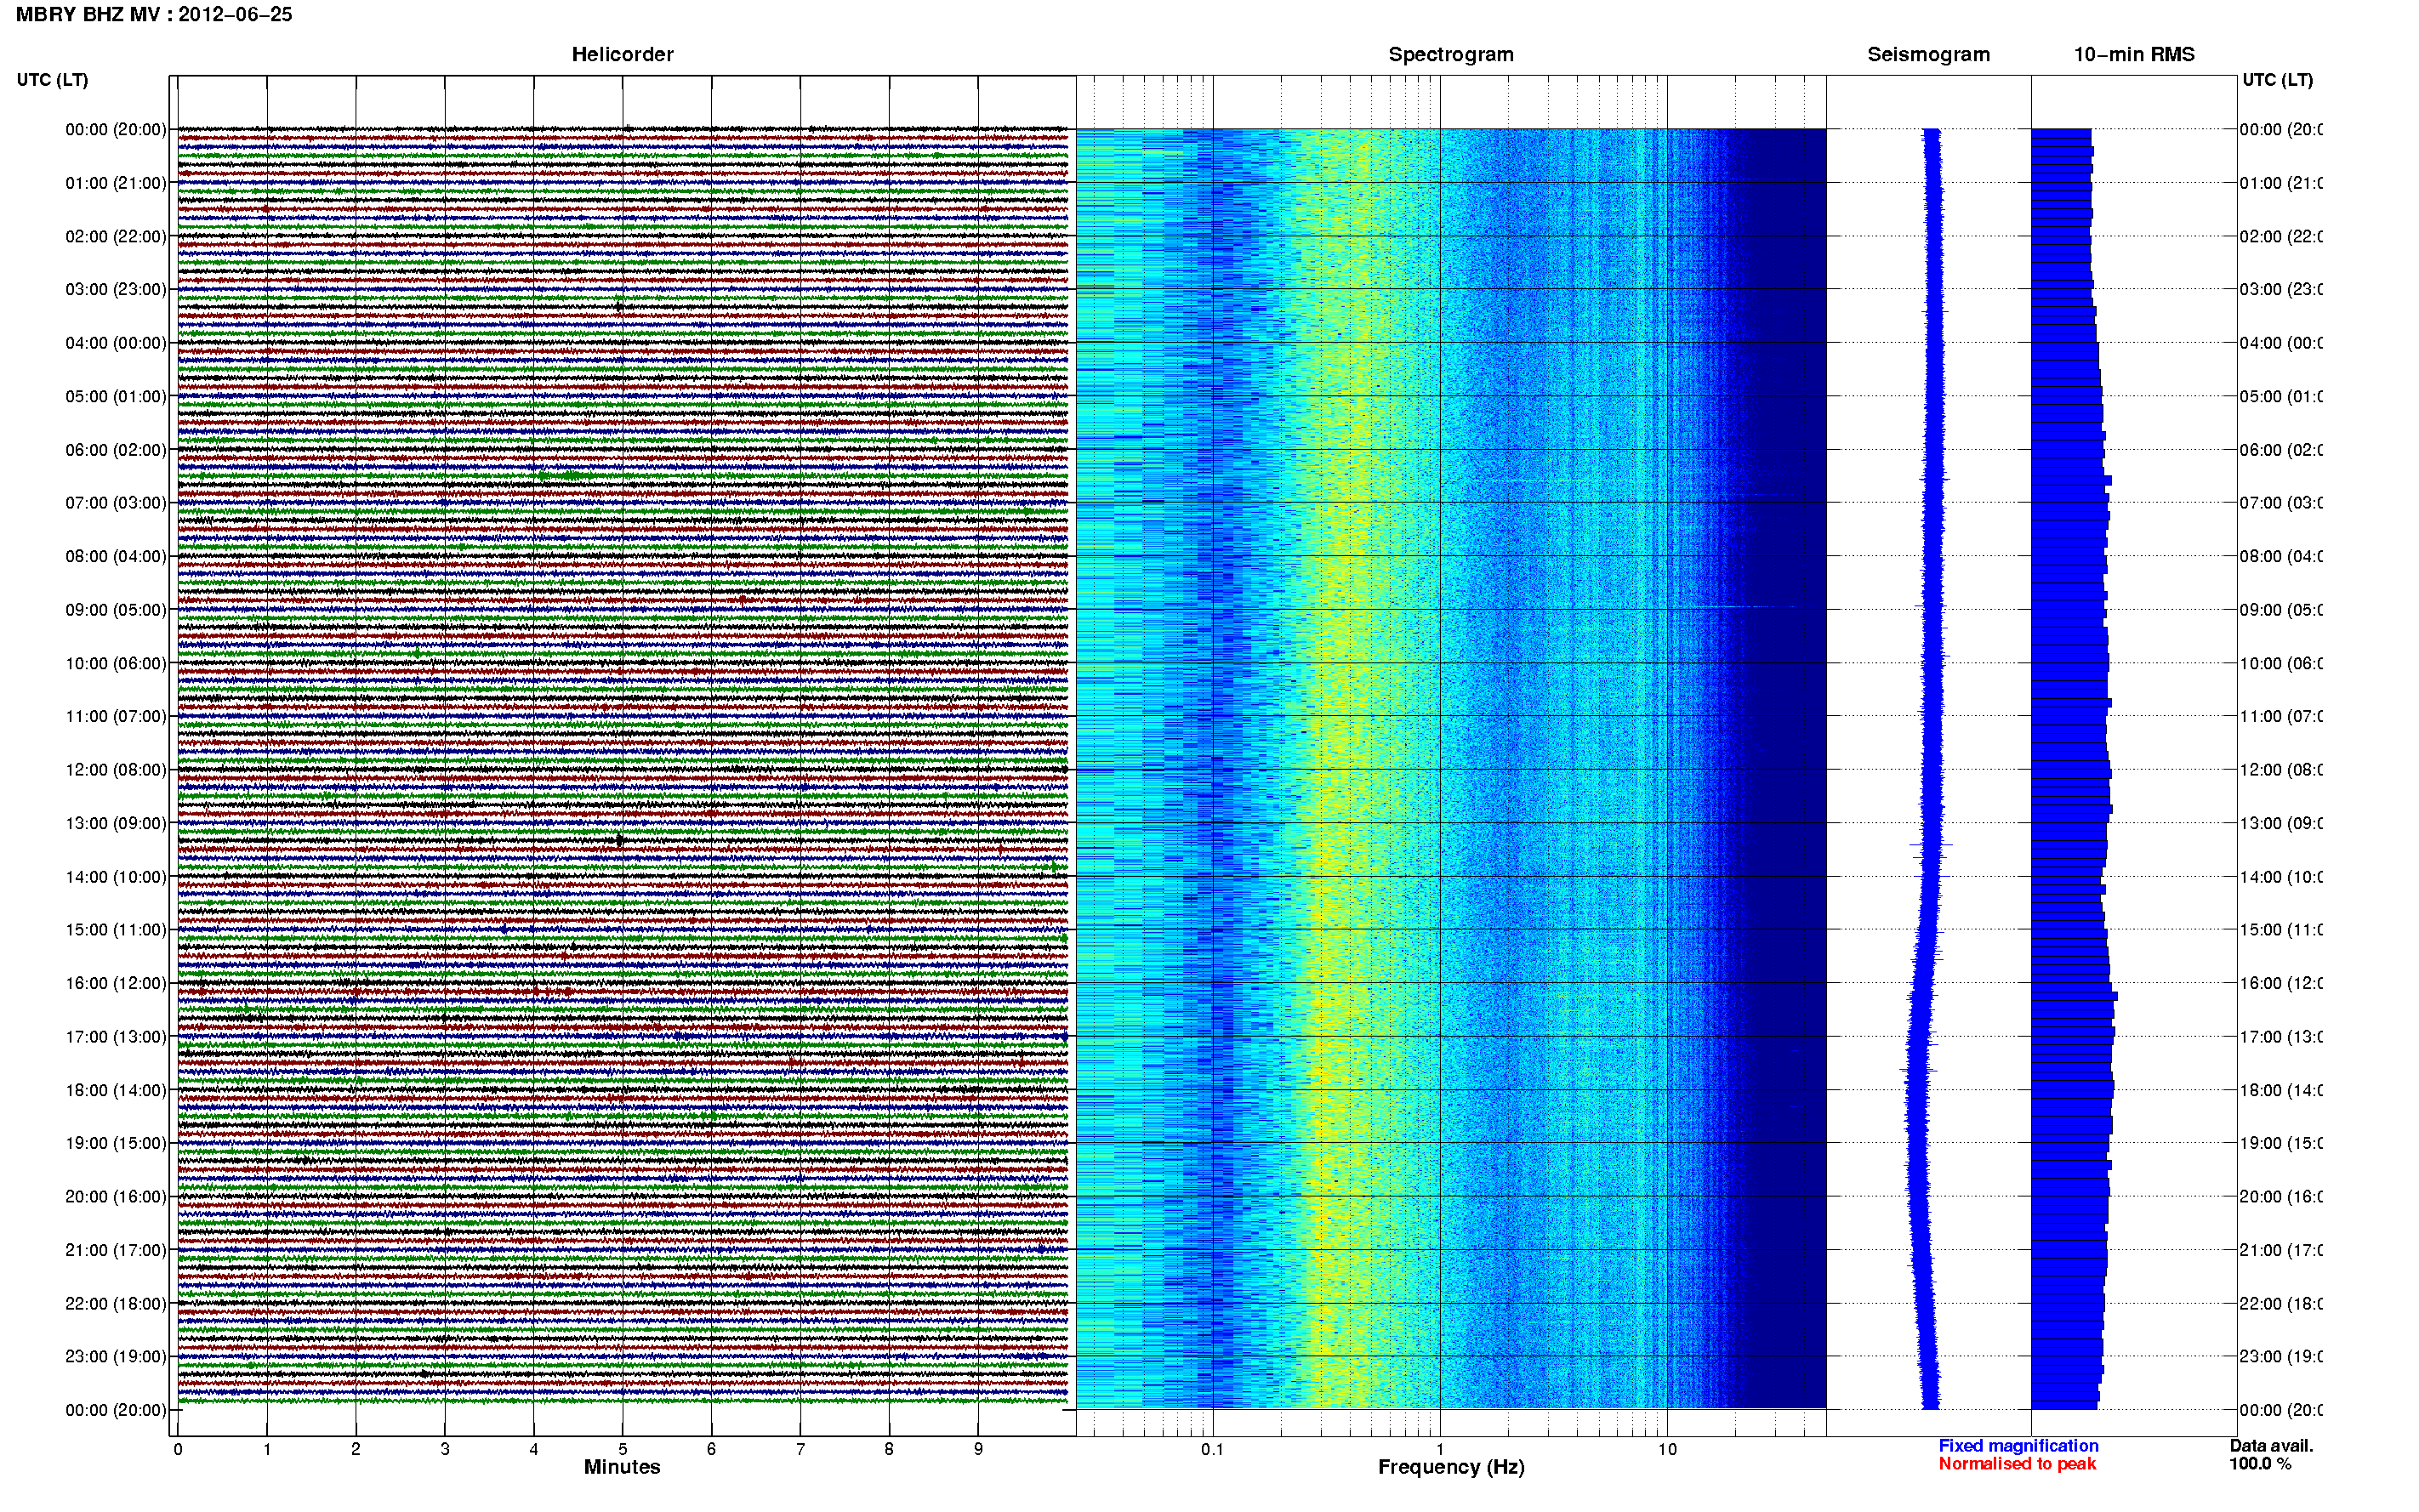Click the left '18:00 (14:00)' time label

point(116,1090)
